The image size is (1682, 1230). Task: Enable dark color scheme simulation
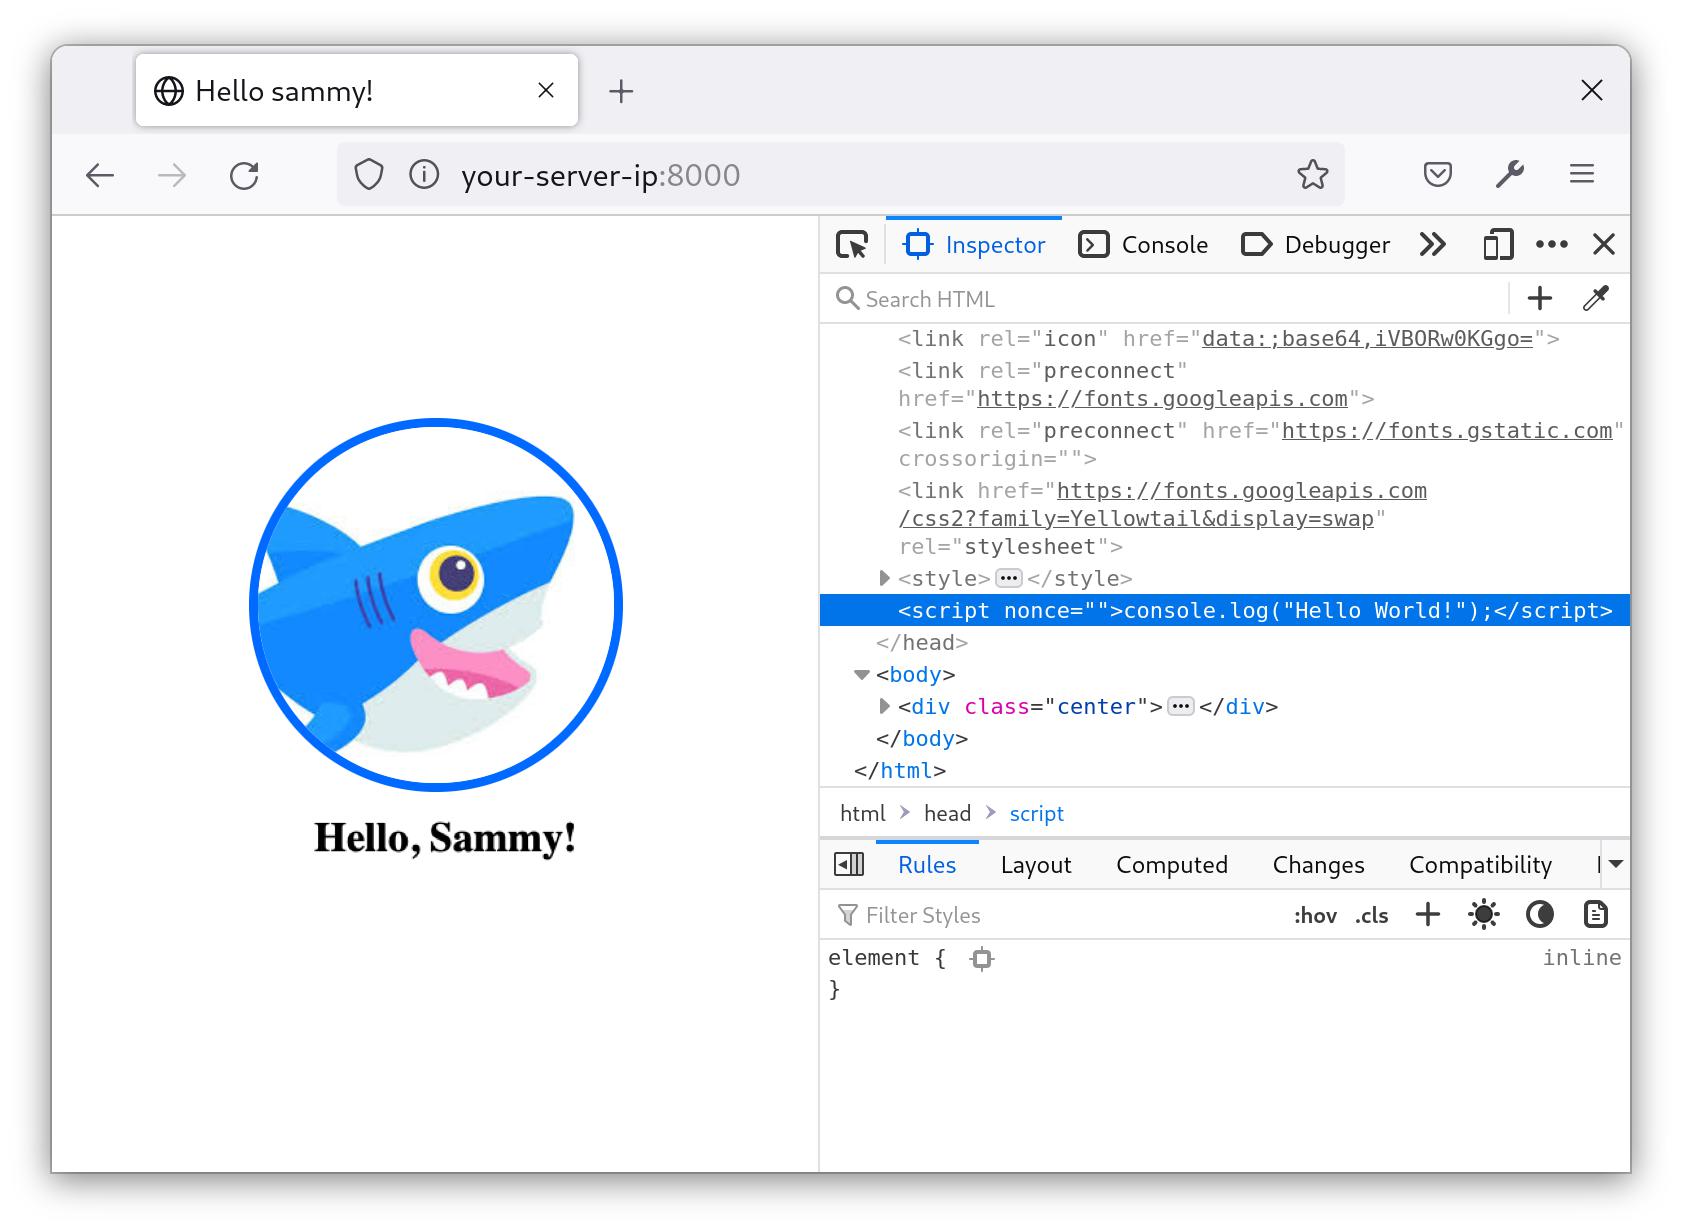tap(1540, 914)
